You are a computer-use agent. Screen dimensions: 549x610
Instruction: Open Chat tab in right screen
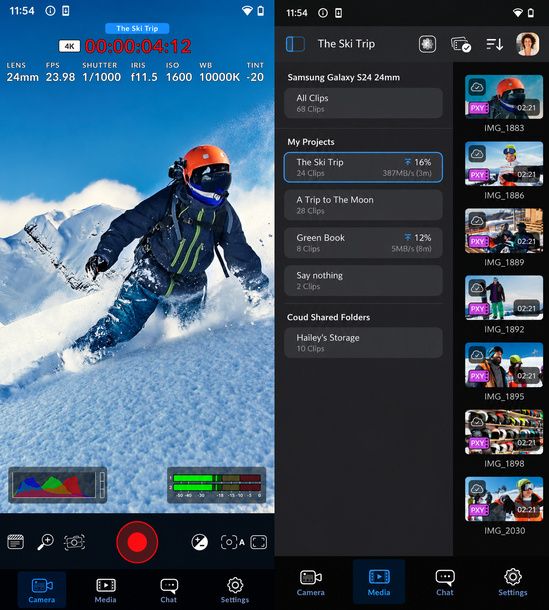click(445, 582)
